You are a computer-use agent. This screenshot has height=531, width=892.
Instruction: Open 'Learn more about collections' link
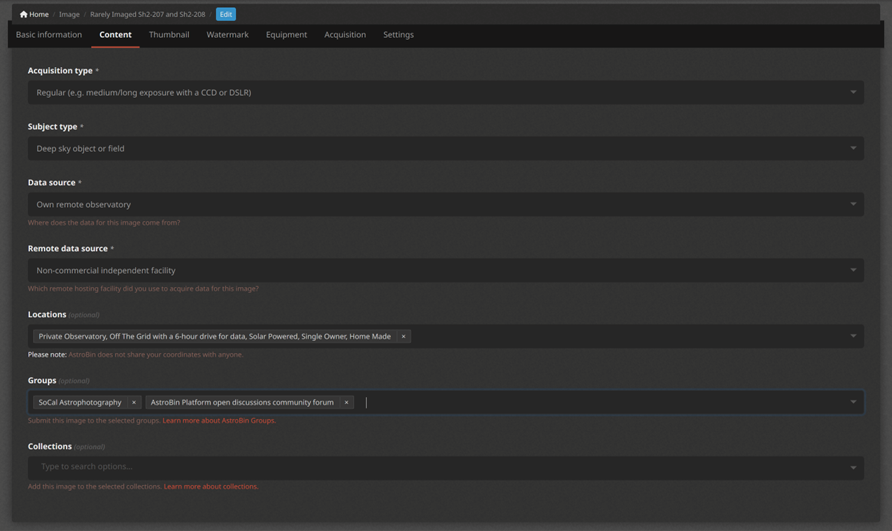click(x=210, y=487)
